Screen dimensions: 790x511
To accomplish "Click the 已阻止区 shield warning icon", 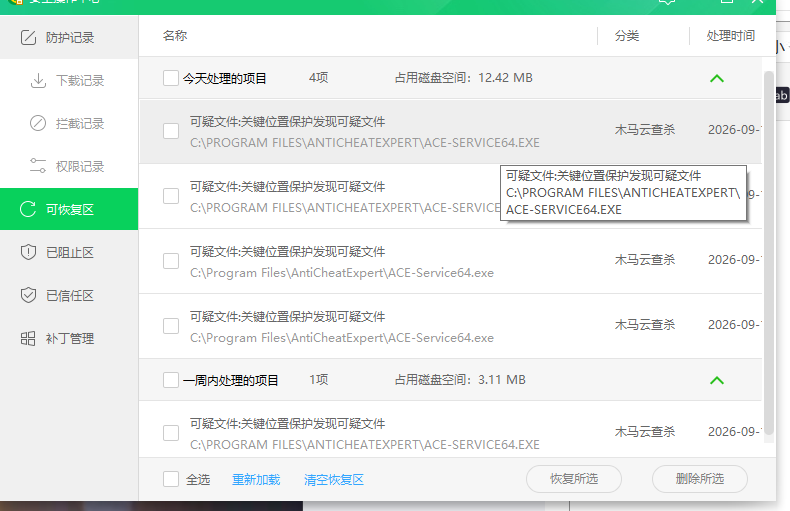I will click(x=28, y=252).
